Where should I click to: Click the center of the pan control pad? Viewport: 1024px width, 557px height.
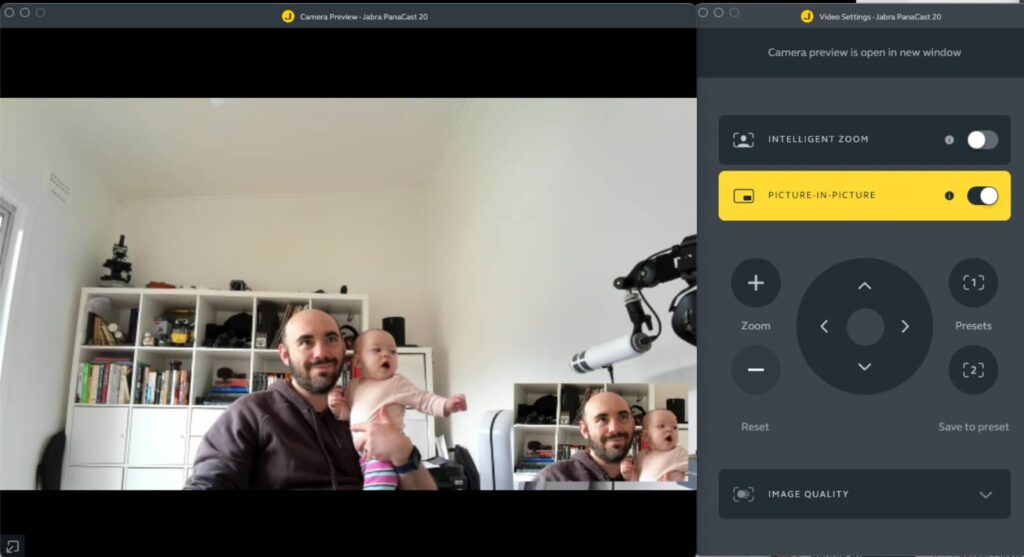point(865,327)
